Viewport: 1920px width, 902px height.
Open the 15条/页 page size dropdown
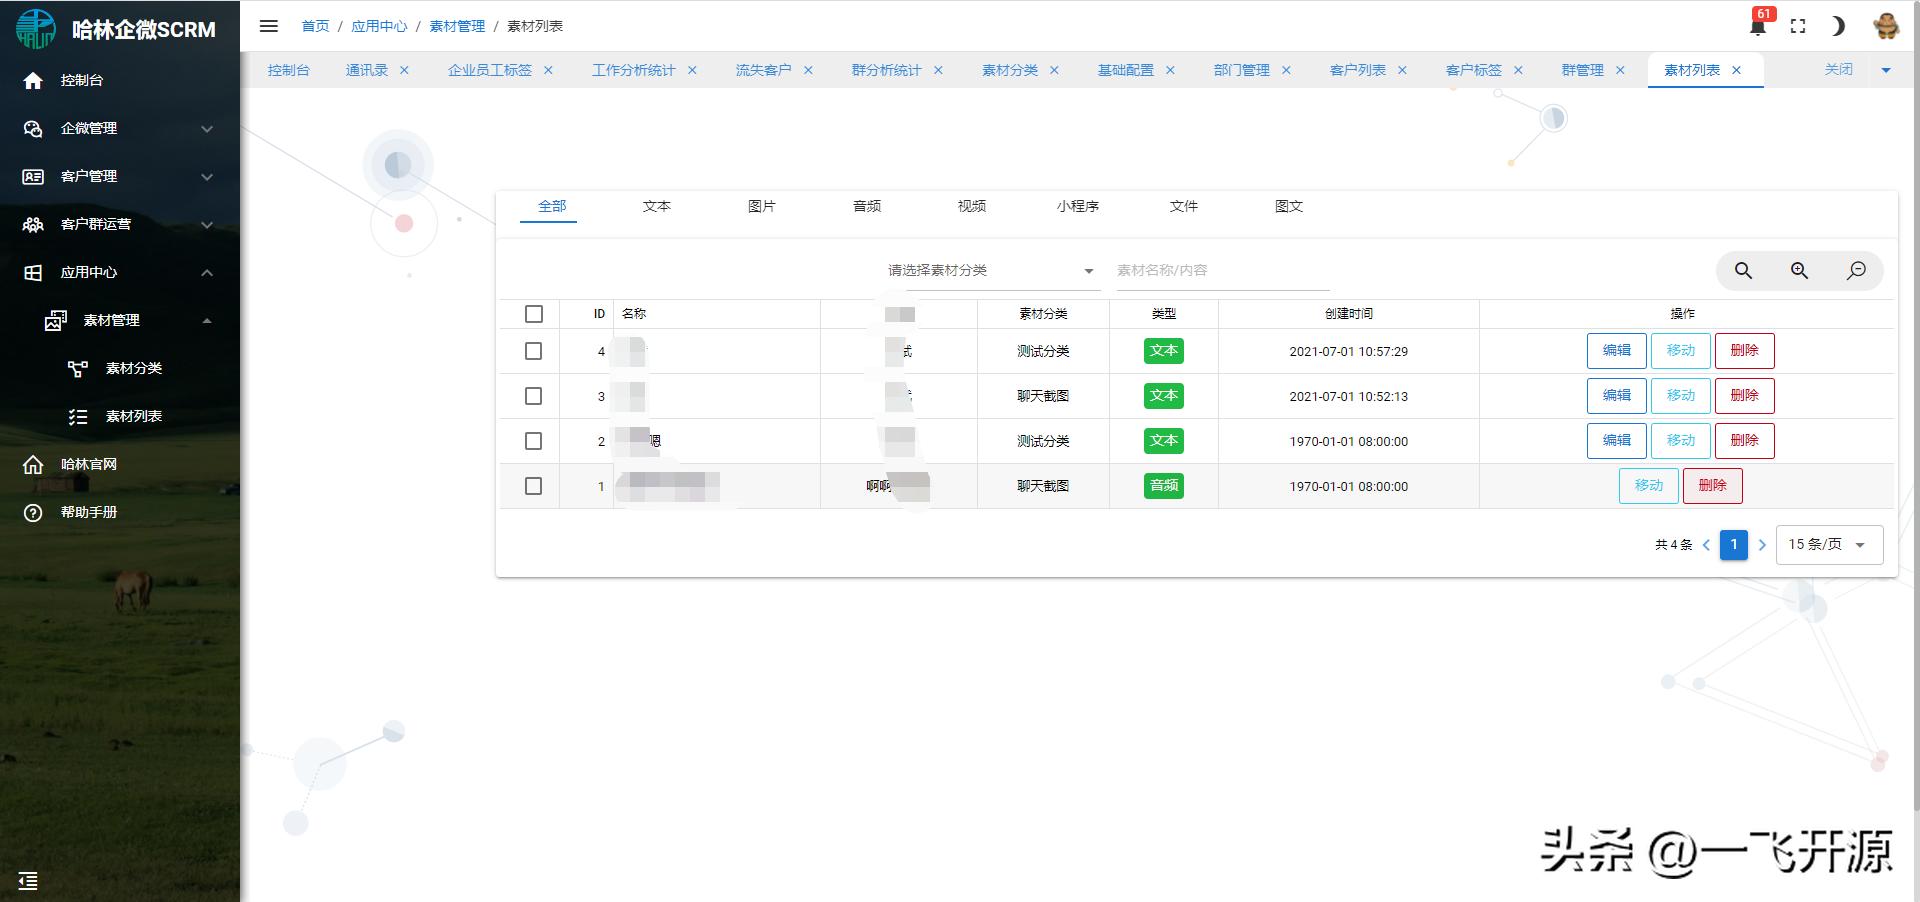pyautogui.click(x=1828, y=545)
